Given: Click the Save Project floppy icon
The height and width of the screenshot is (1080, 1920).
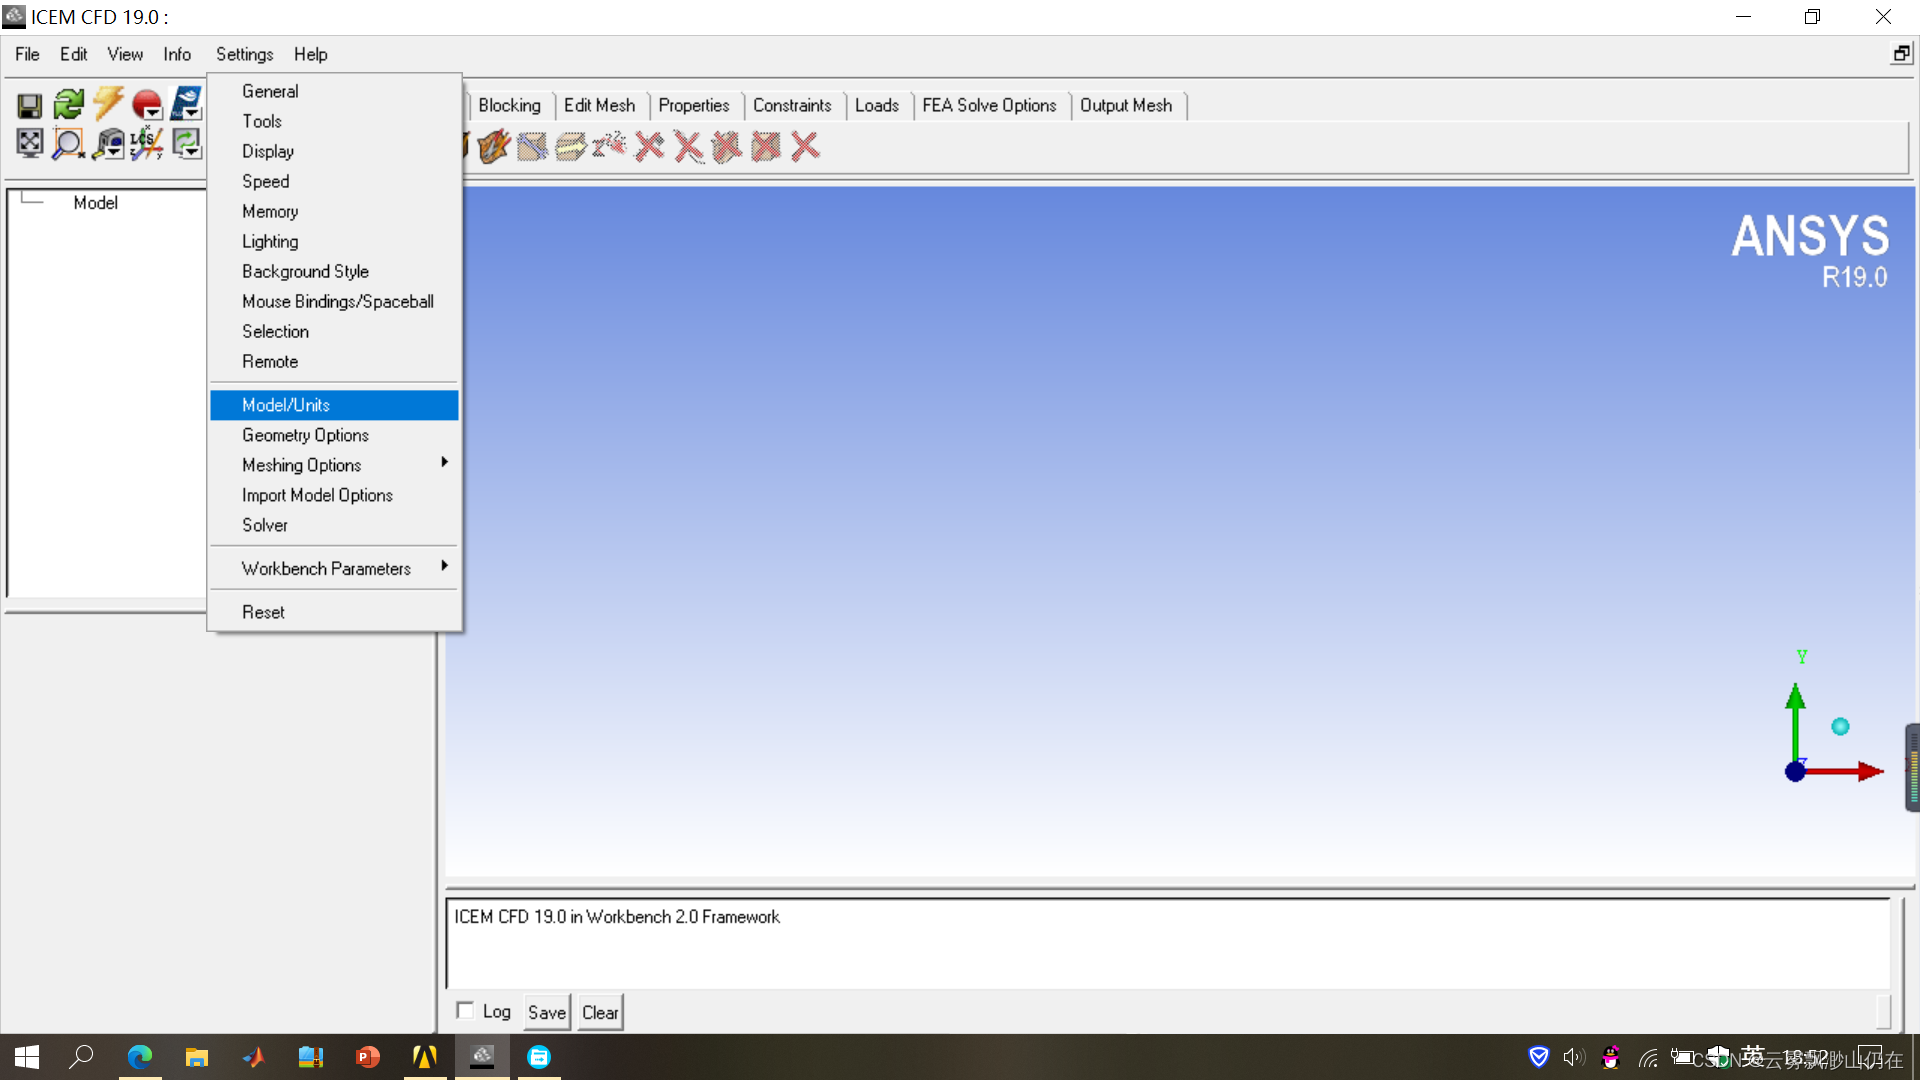Looking at the screenshot, I should [x=29, y=105].
